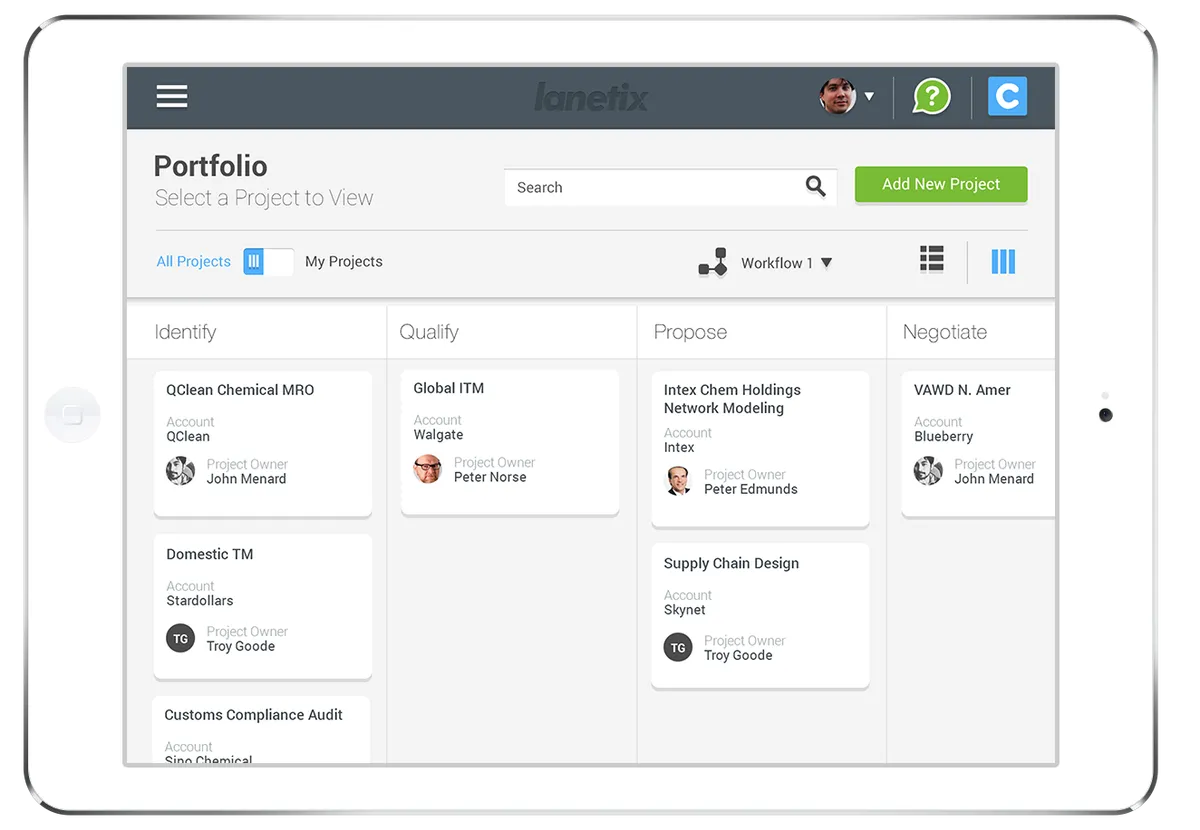Click the blue C app icon
The height and width of the screenshot is (830, 1200).
[1007, 97]
